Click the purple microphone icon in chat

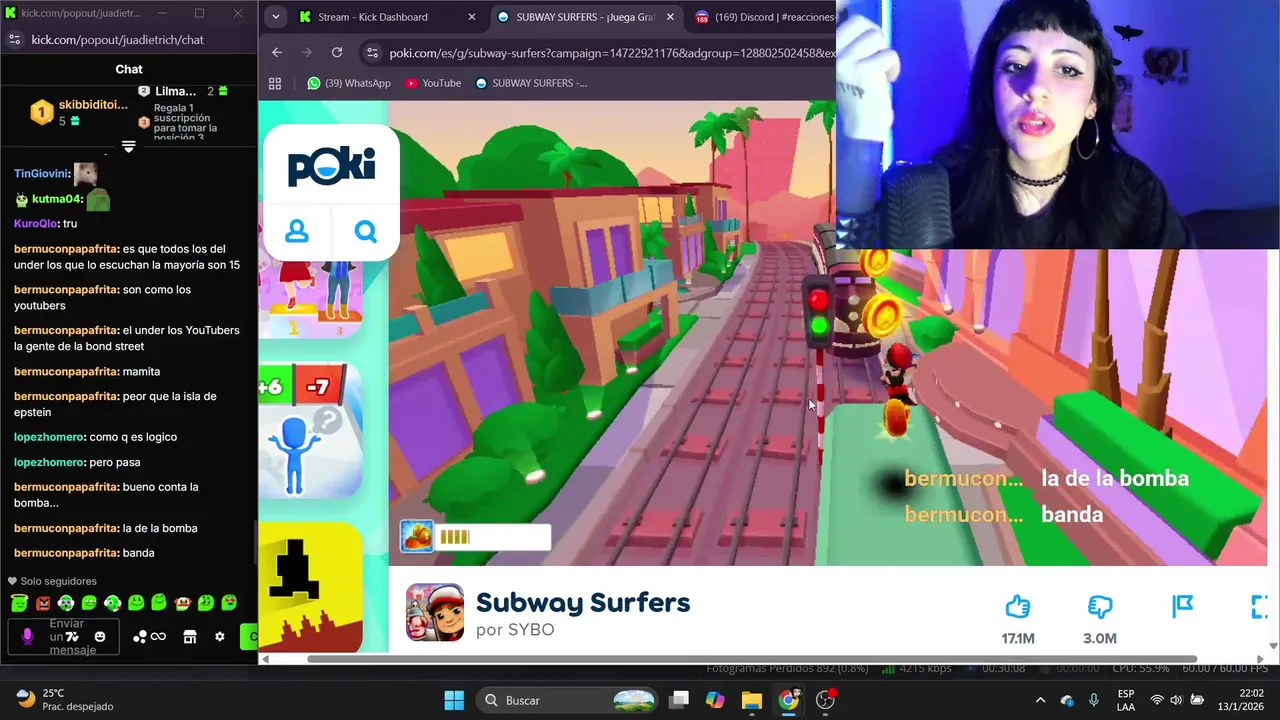tap(27, 636)
